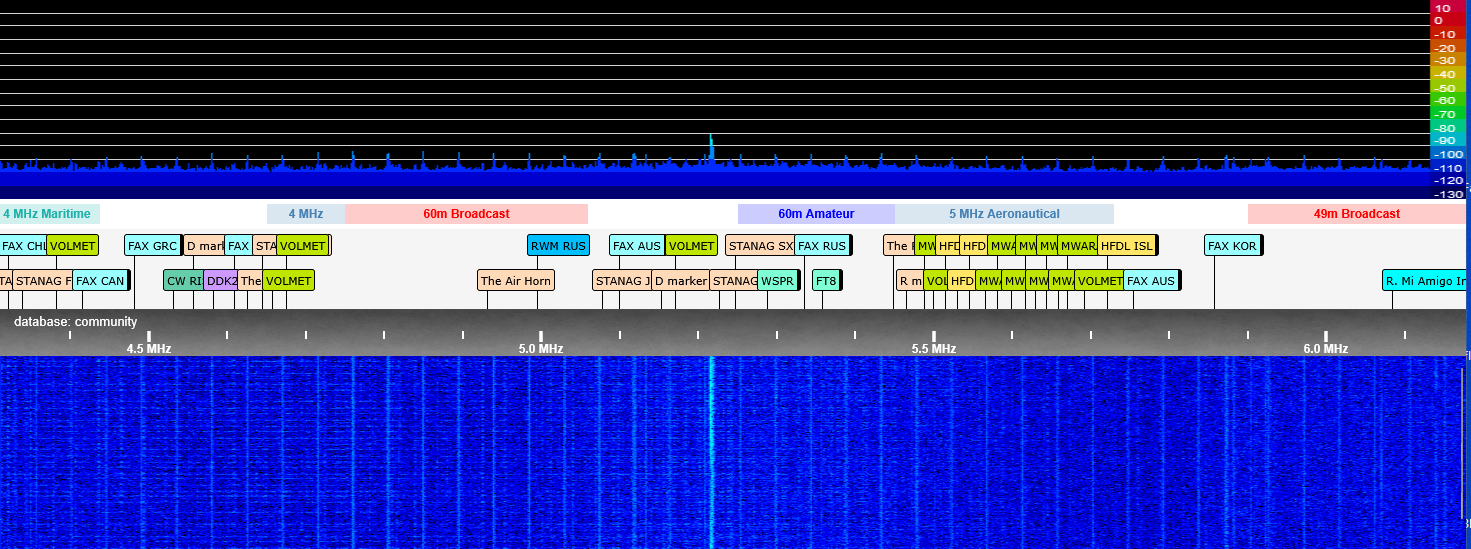The width and height of the screenshot is (1471, 549).
Task: Tune to The Air Horn label
Action: pyautogui.click(x=515, y=281)
